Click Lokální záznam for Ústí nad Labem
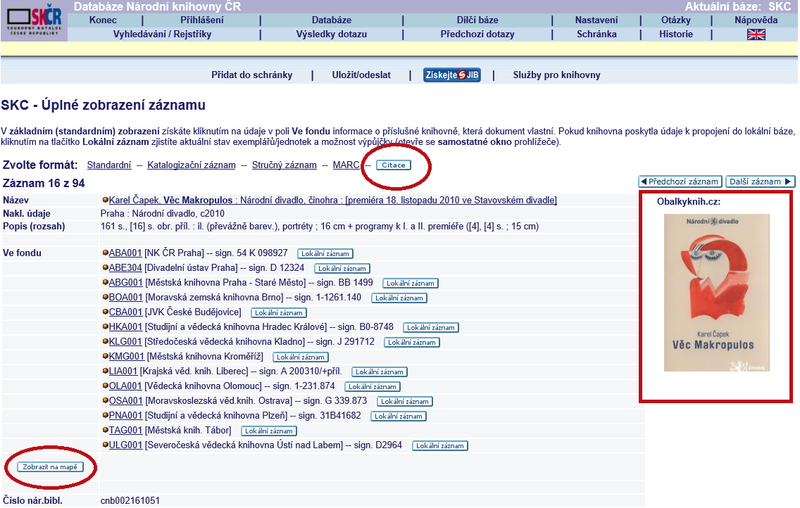The image size is (800, 508). [440, 446]
